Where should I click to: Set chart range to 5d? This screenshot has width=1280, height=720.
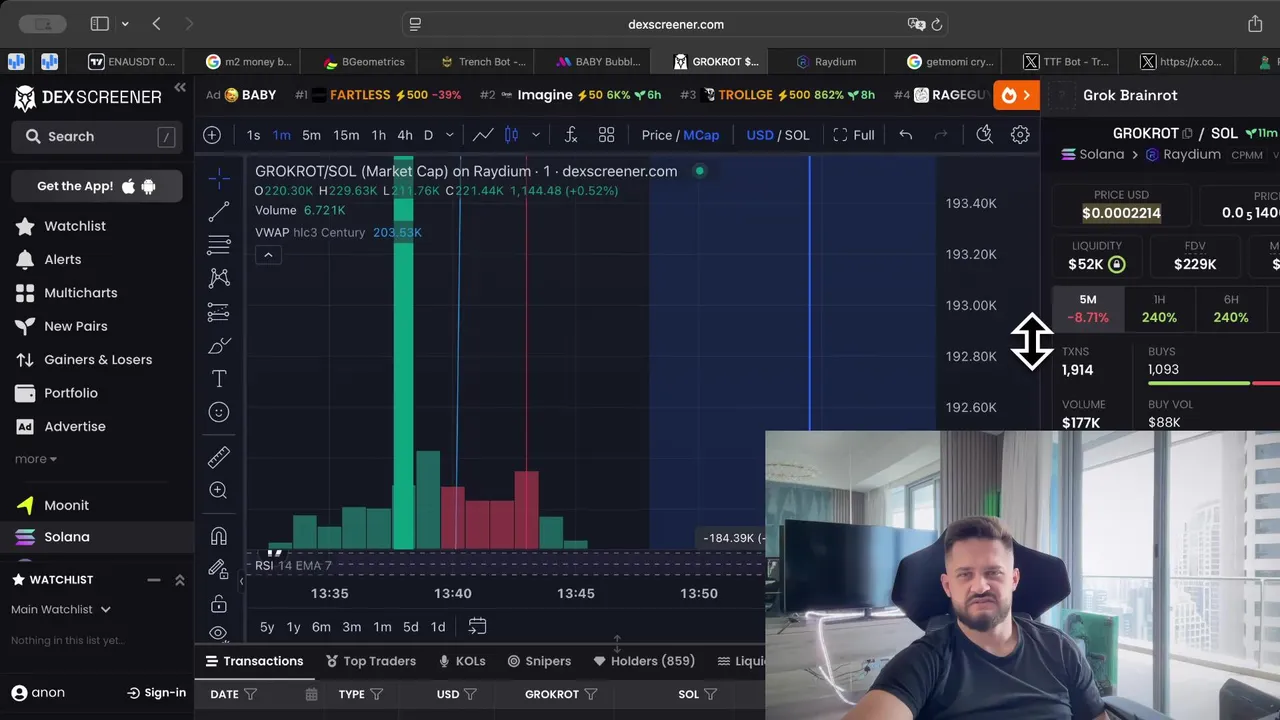click(x=411, y=627)
